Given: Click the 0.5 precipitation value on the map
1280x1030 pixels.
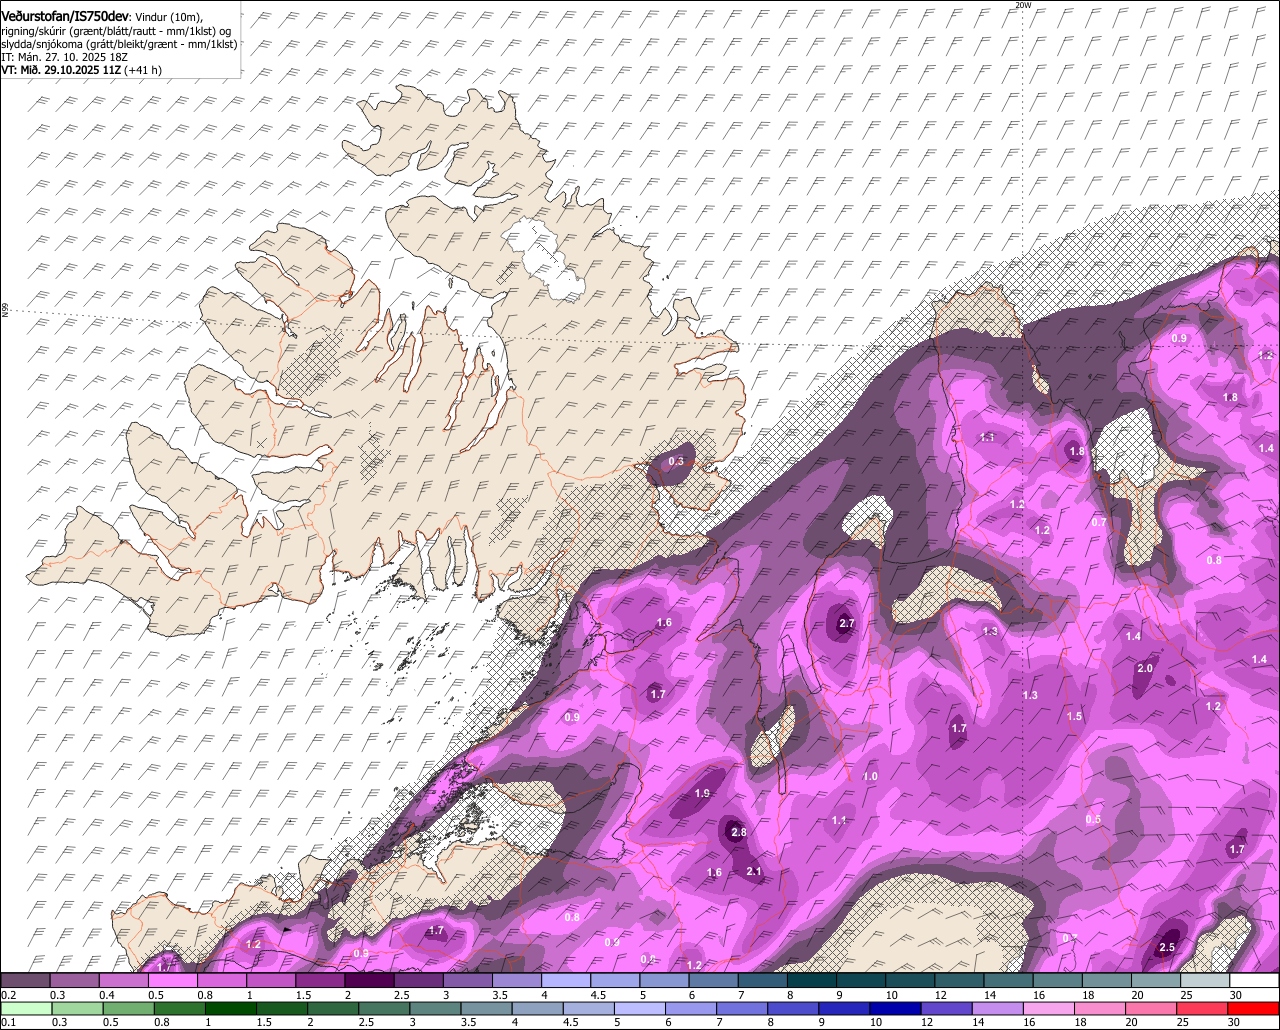Looking at the screenshot, I should 1093,819.
